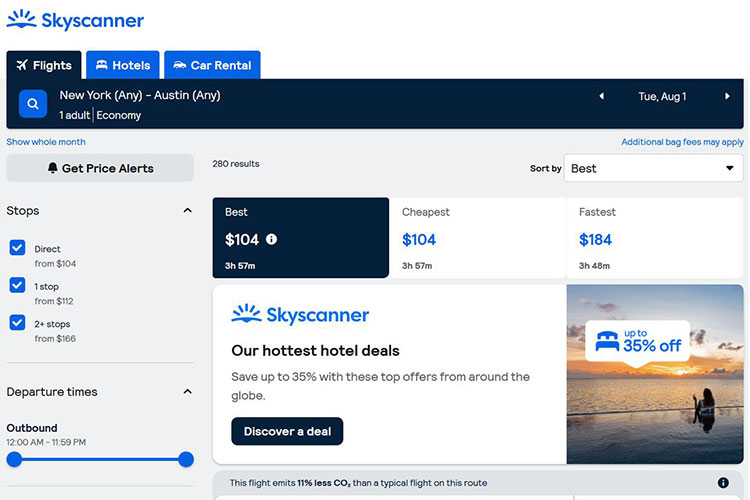750x500 pixels.
Task: Switch to the Car Rental tab
Action: [212, 65]
